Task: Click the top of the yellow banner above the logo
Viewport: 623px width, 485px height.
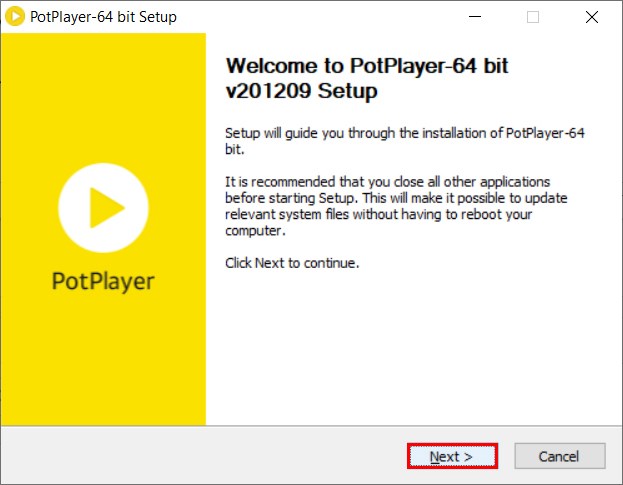Action: coord(104,80)
